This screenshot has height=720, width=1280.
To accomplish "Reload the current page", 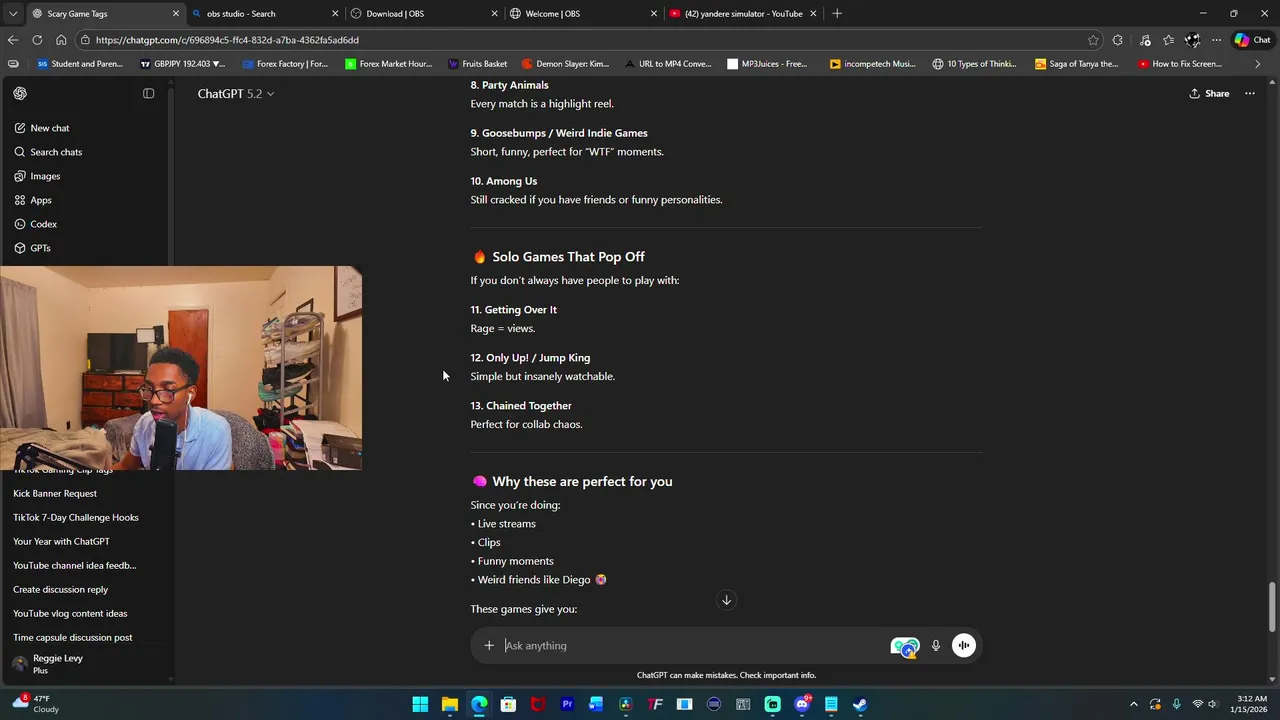I will click(37, 40).
